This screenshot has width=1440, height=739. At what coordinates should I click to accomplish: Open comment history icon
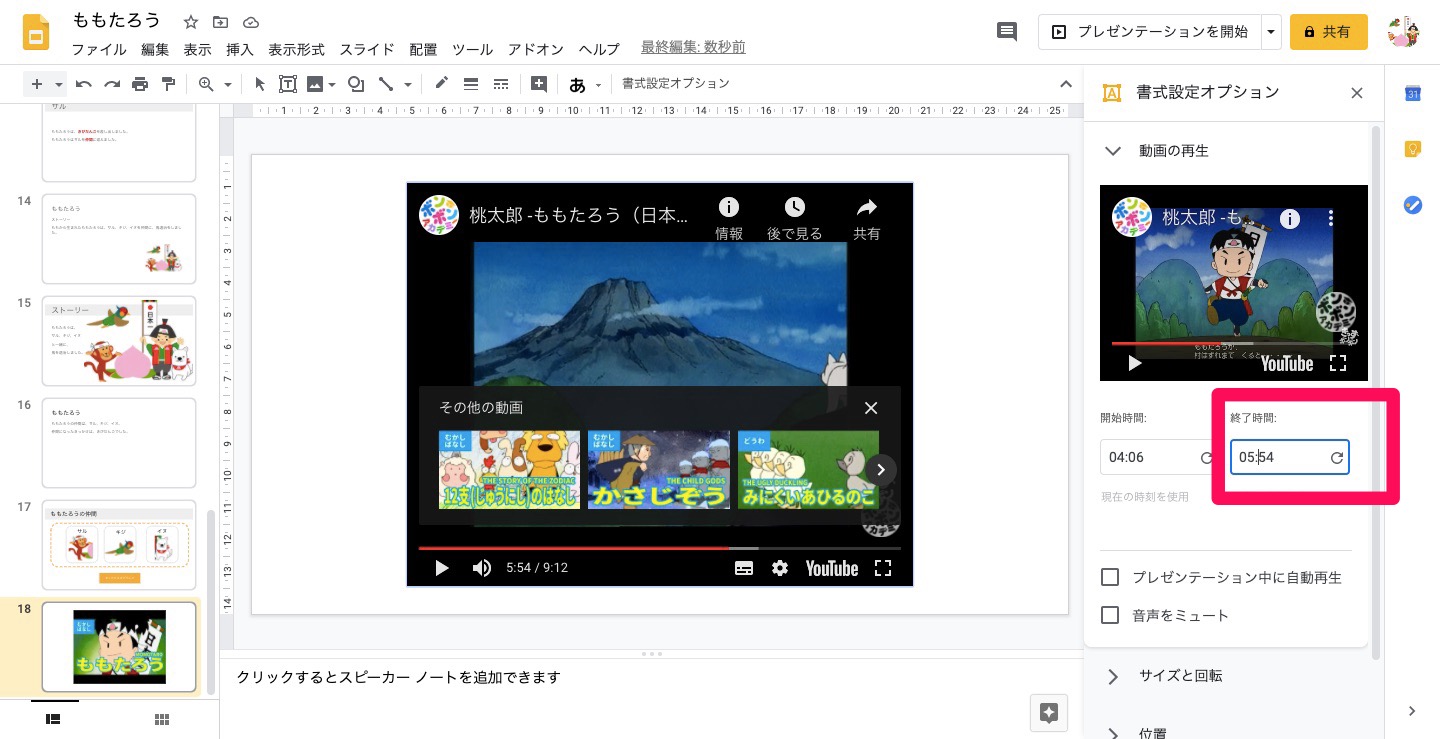1007,31
